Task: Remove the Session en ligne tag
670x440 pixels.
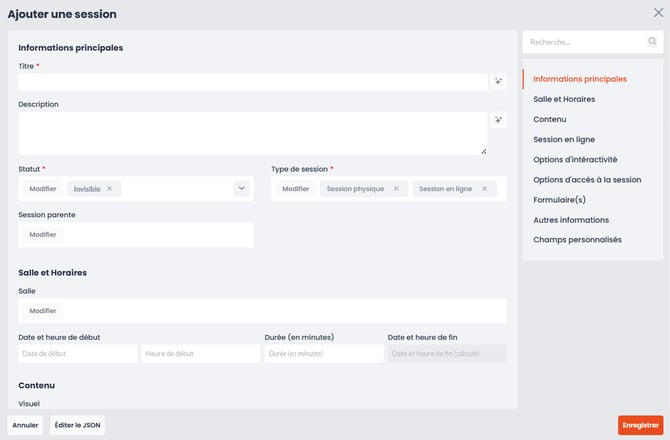Action: tap(485, 188)
